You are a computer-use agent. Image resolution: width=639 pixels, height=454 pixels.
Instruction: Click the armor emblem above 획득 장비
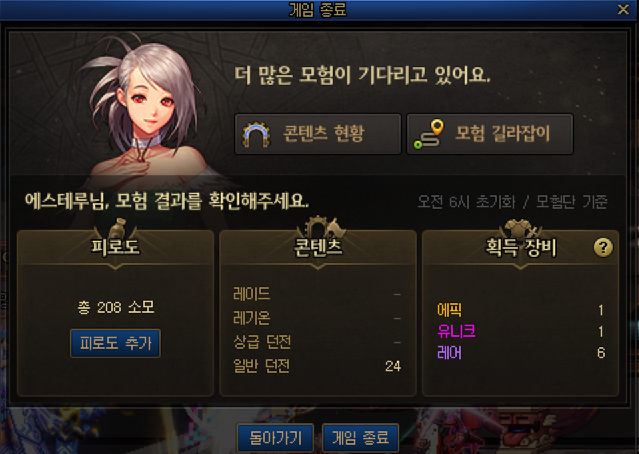520,227
